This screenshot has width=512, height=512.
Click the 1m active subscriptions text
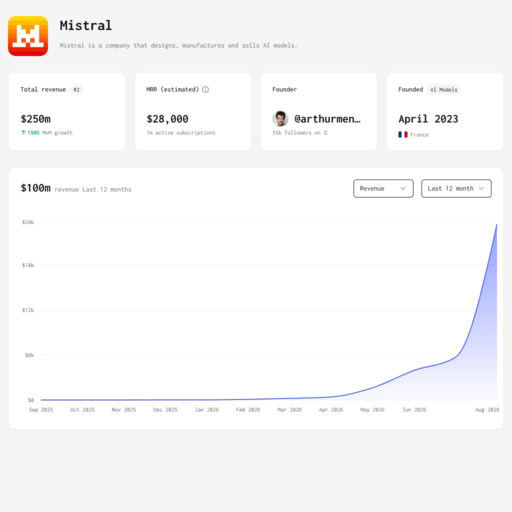(181, 133)
